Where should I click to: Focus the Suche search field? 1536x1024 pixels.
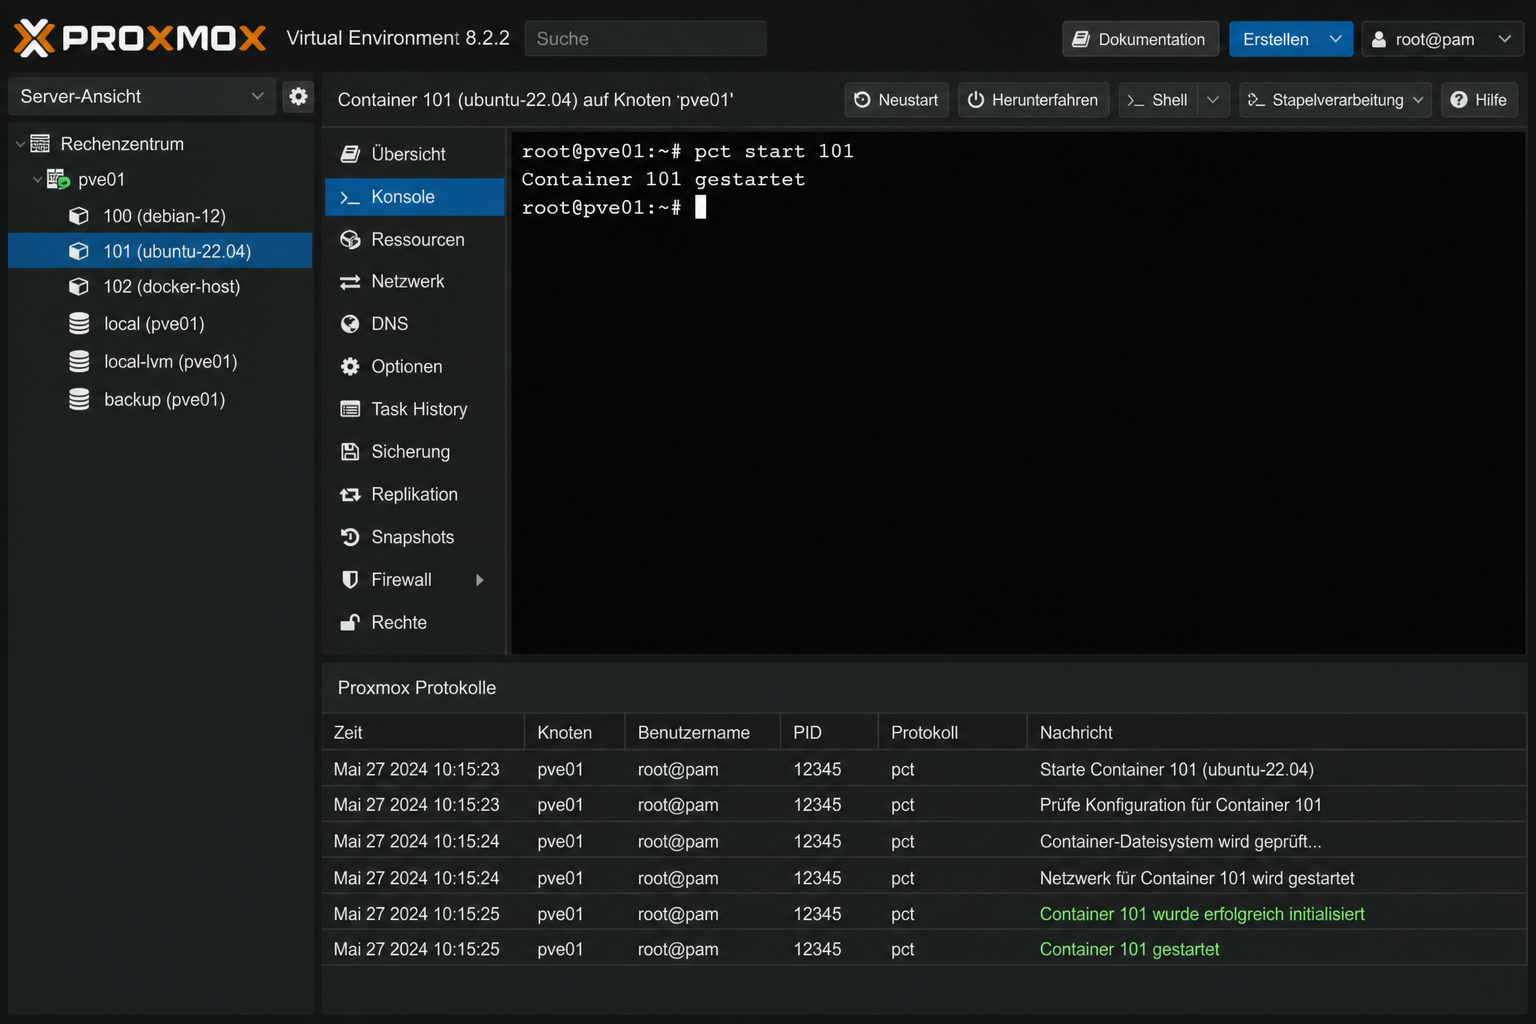pos(645,39)
